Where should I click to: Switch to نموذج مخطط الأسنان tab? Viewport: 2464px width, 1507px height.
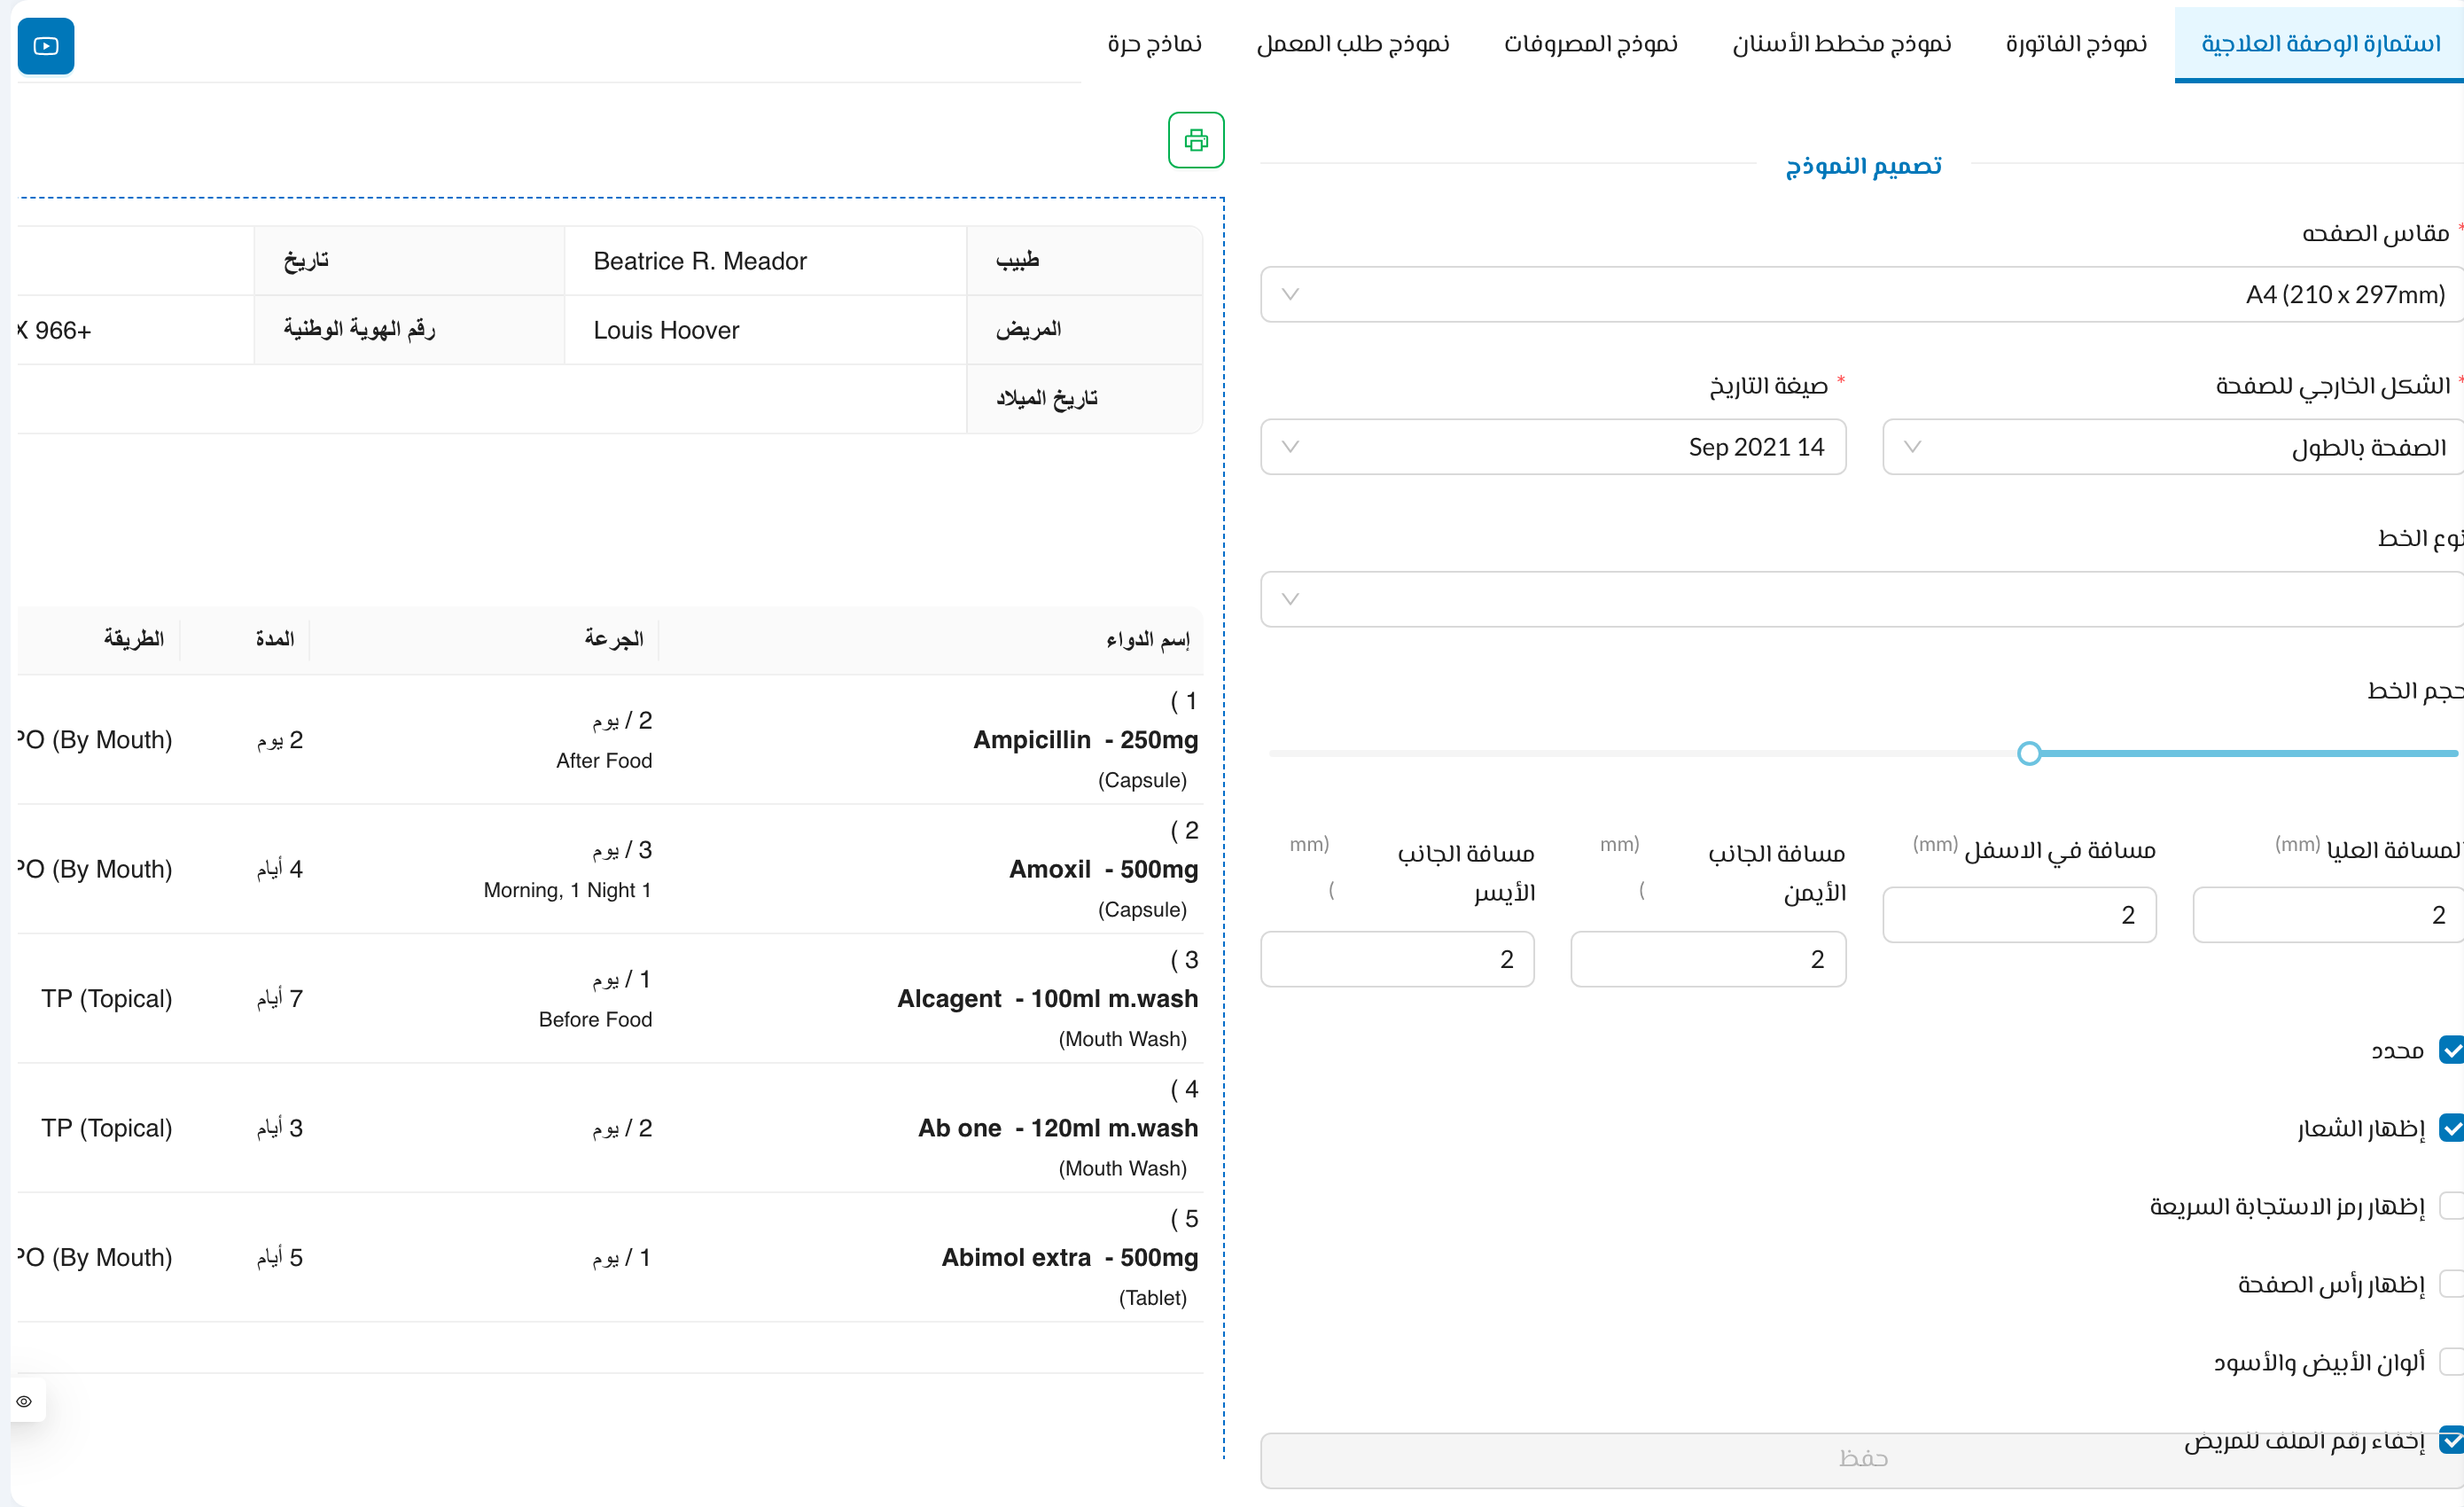(x=1842, y=43)
